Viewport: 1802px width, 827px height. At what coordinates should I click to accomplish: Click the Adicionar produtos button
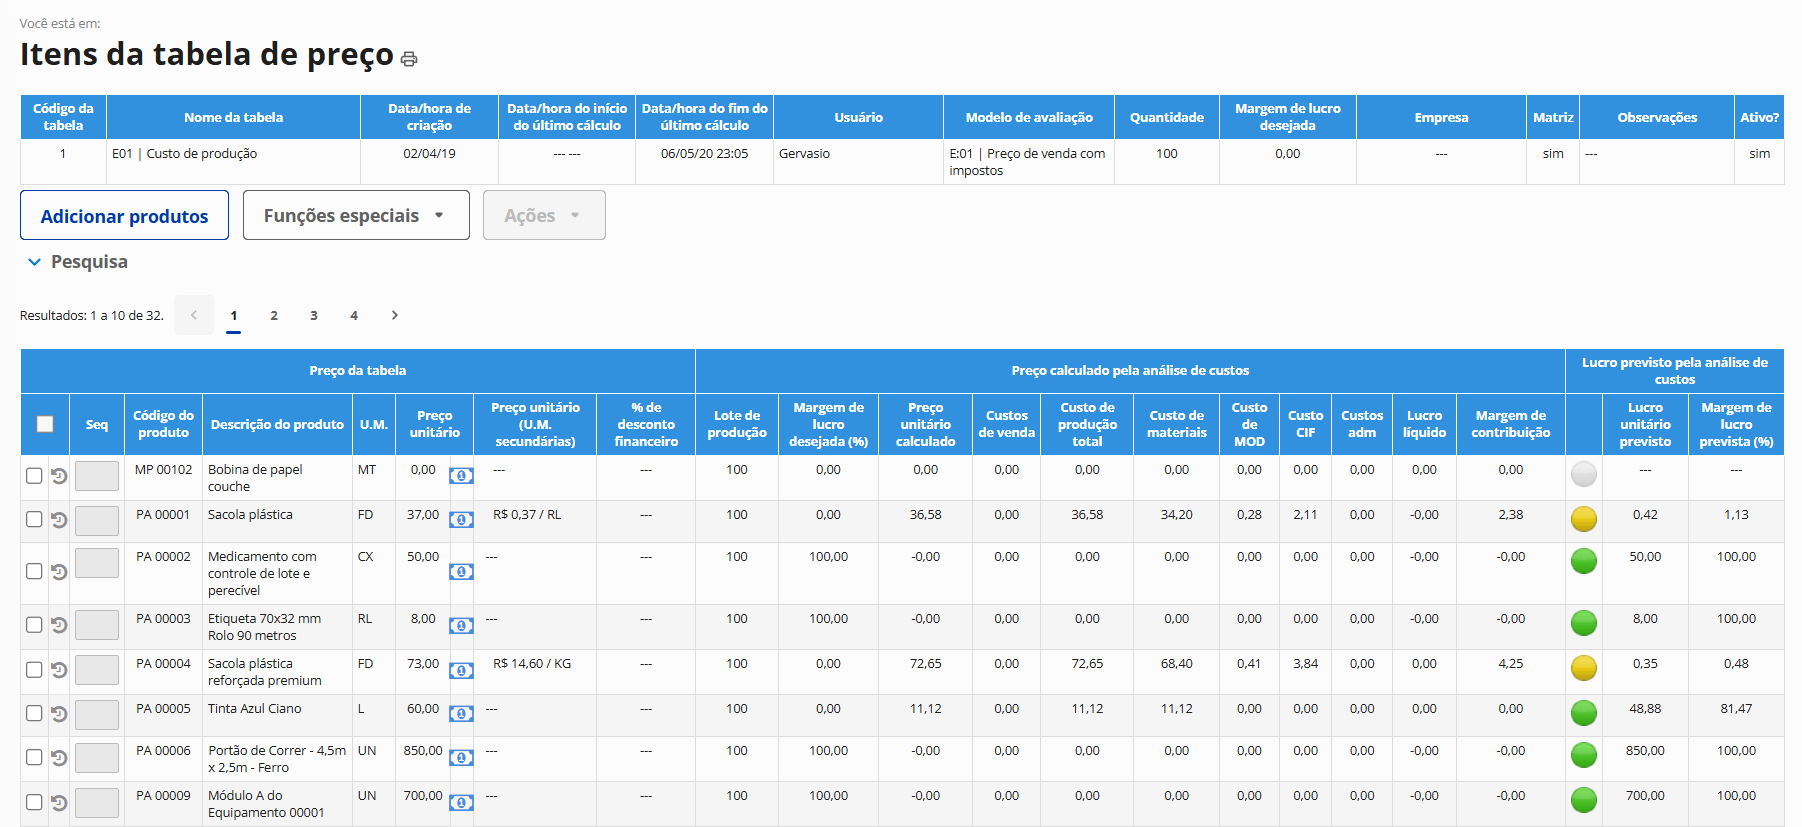[x=124, y=215]
